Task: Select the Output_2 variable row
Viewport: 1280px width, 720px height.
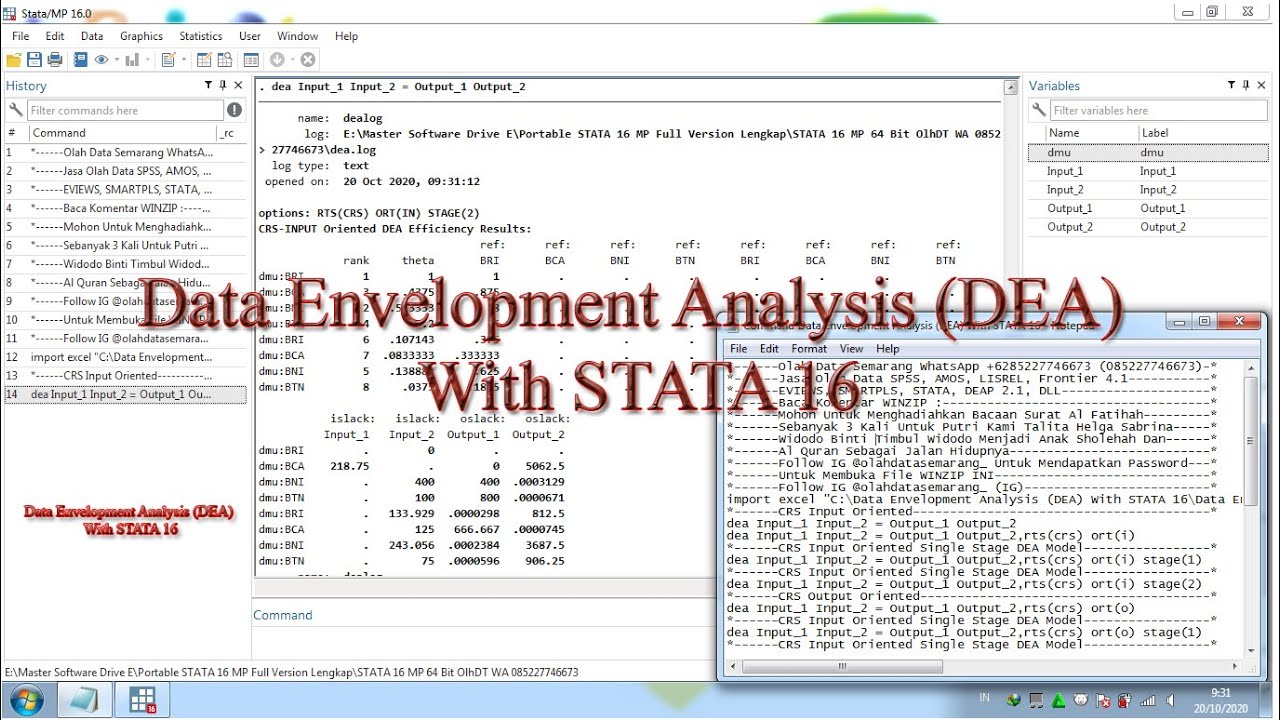Action: [1148, 227]
